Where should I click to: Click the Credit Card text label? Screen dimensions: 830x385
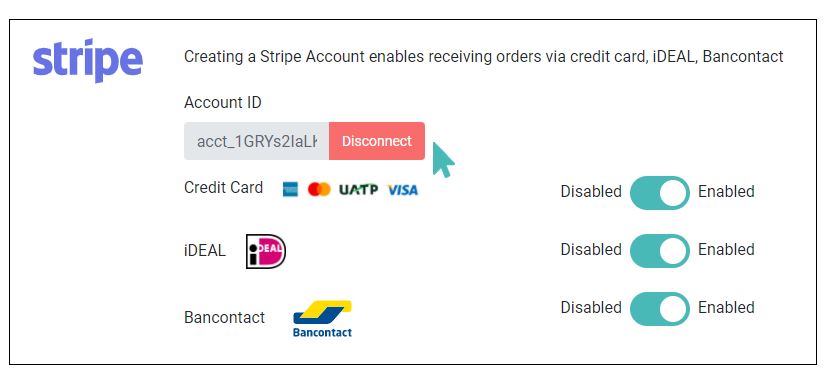tap(223, 187)
